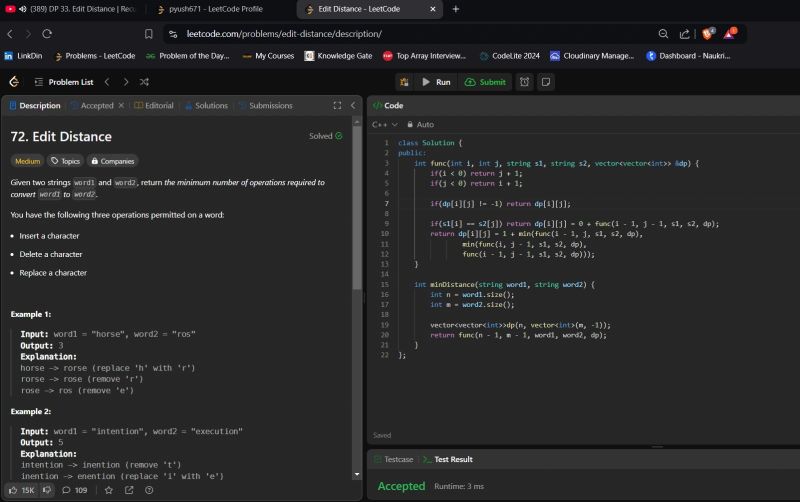Collapse the description panel chevron
800x502 pixels.
(x=353, y=106)
